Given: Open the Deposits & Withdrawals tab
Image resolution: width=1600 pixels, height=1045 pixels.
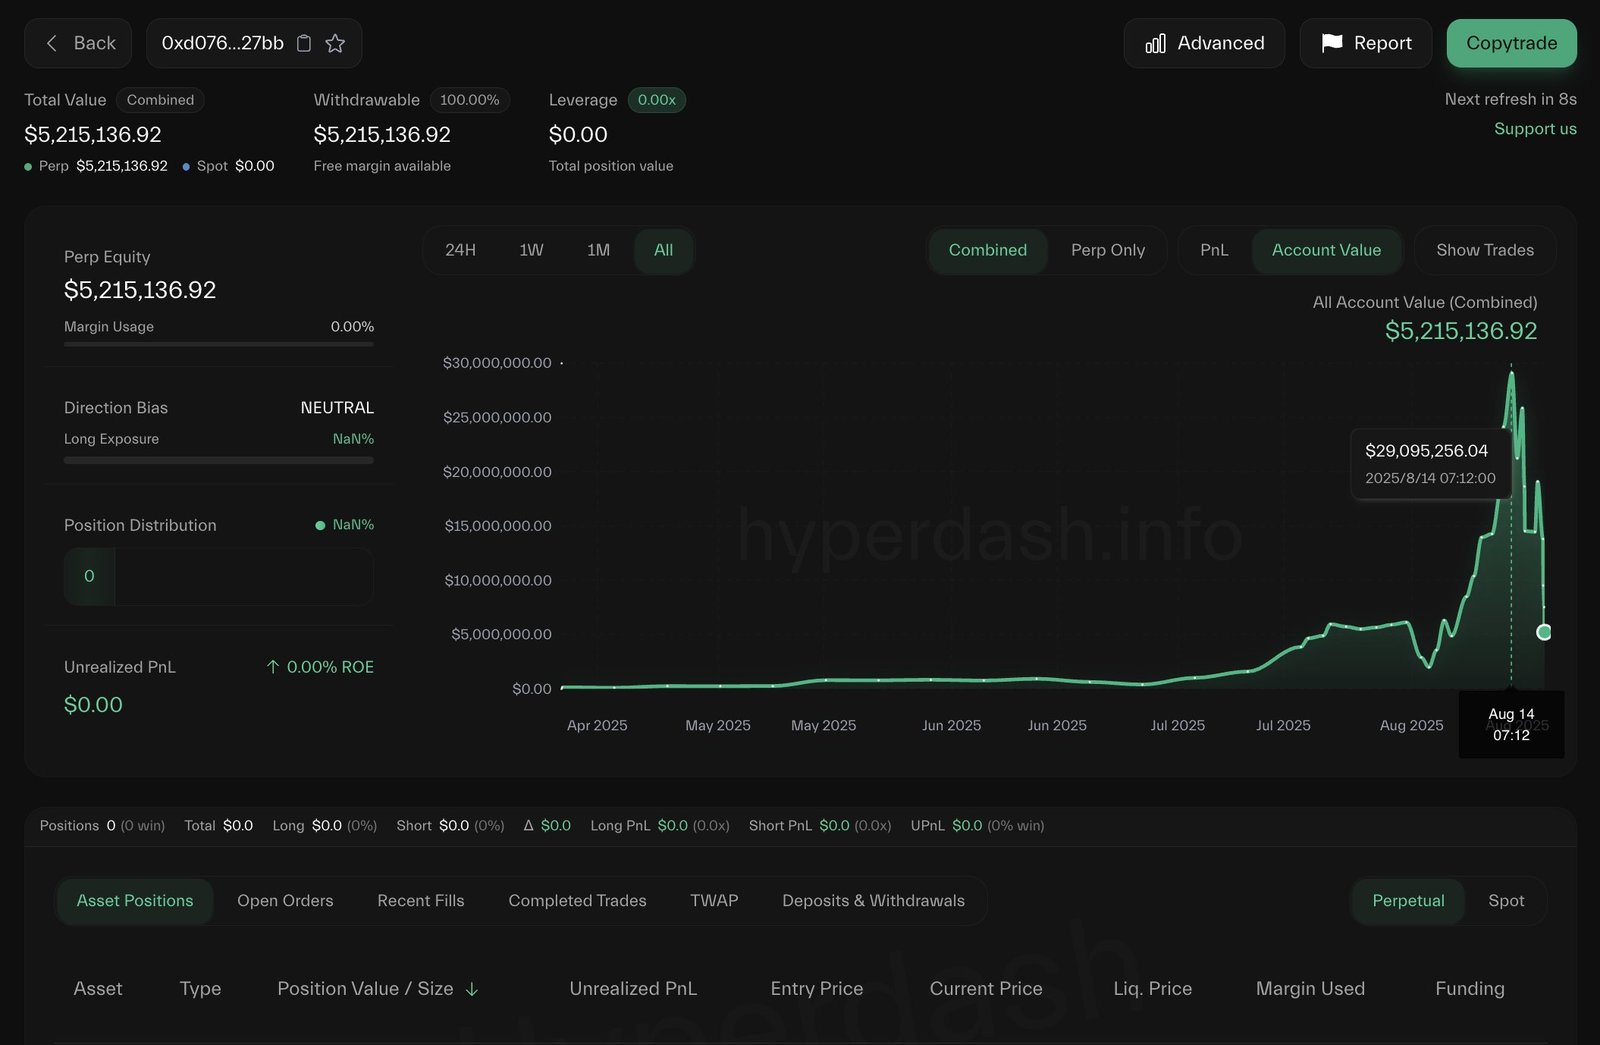Looking at the screenshot, I should click(872, 901).
